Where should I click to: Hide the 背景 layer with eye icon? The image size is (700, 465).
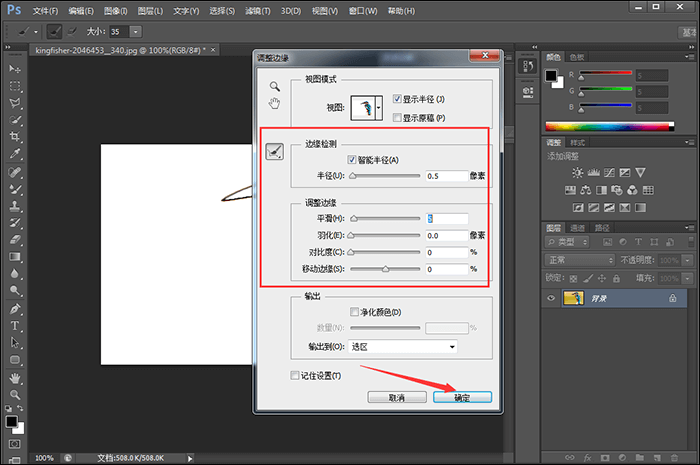click(x=551, y=298)
